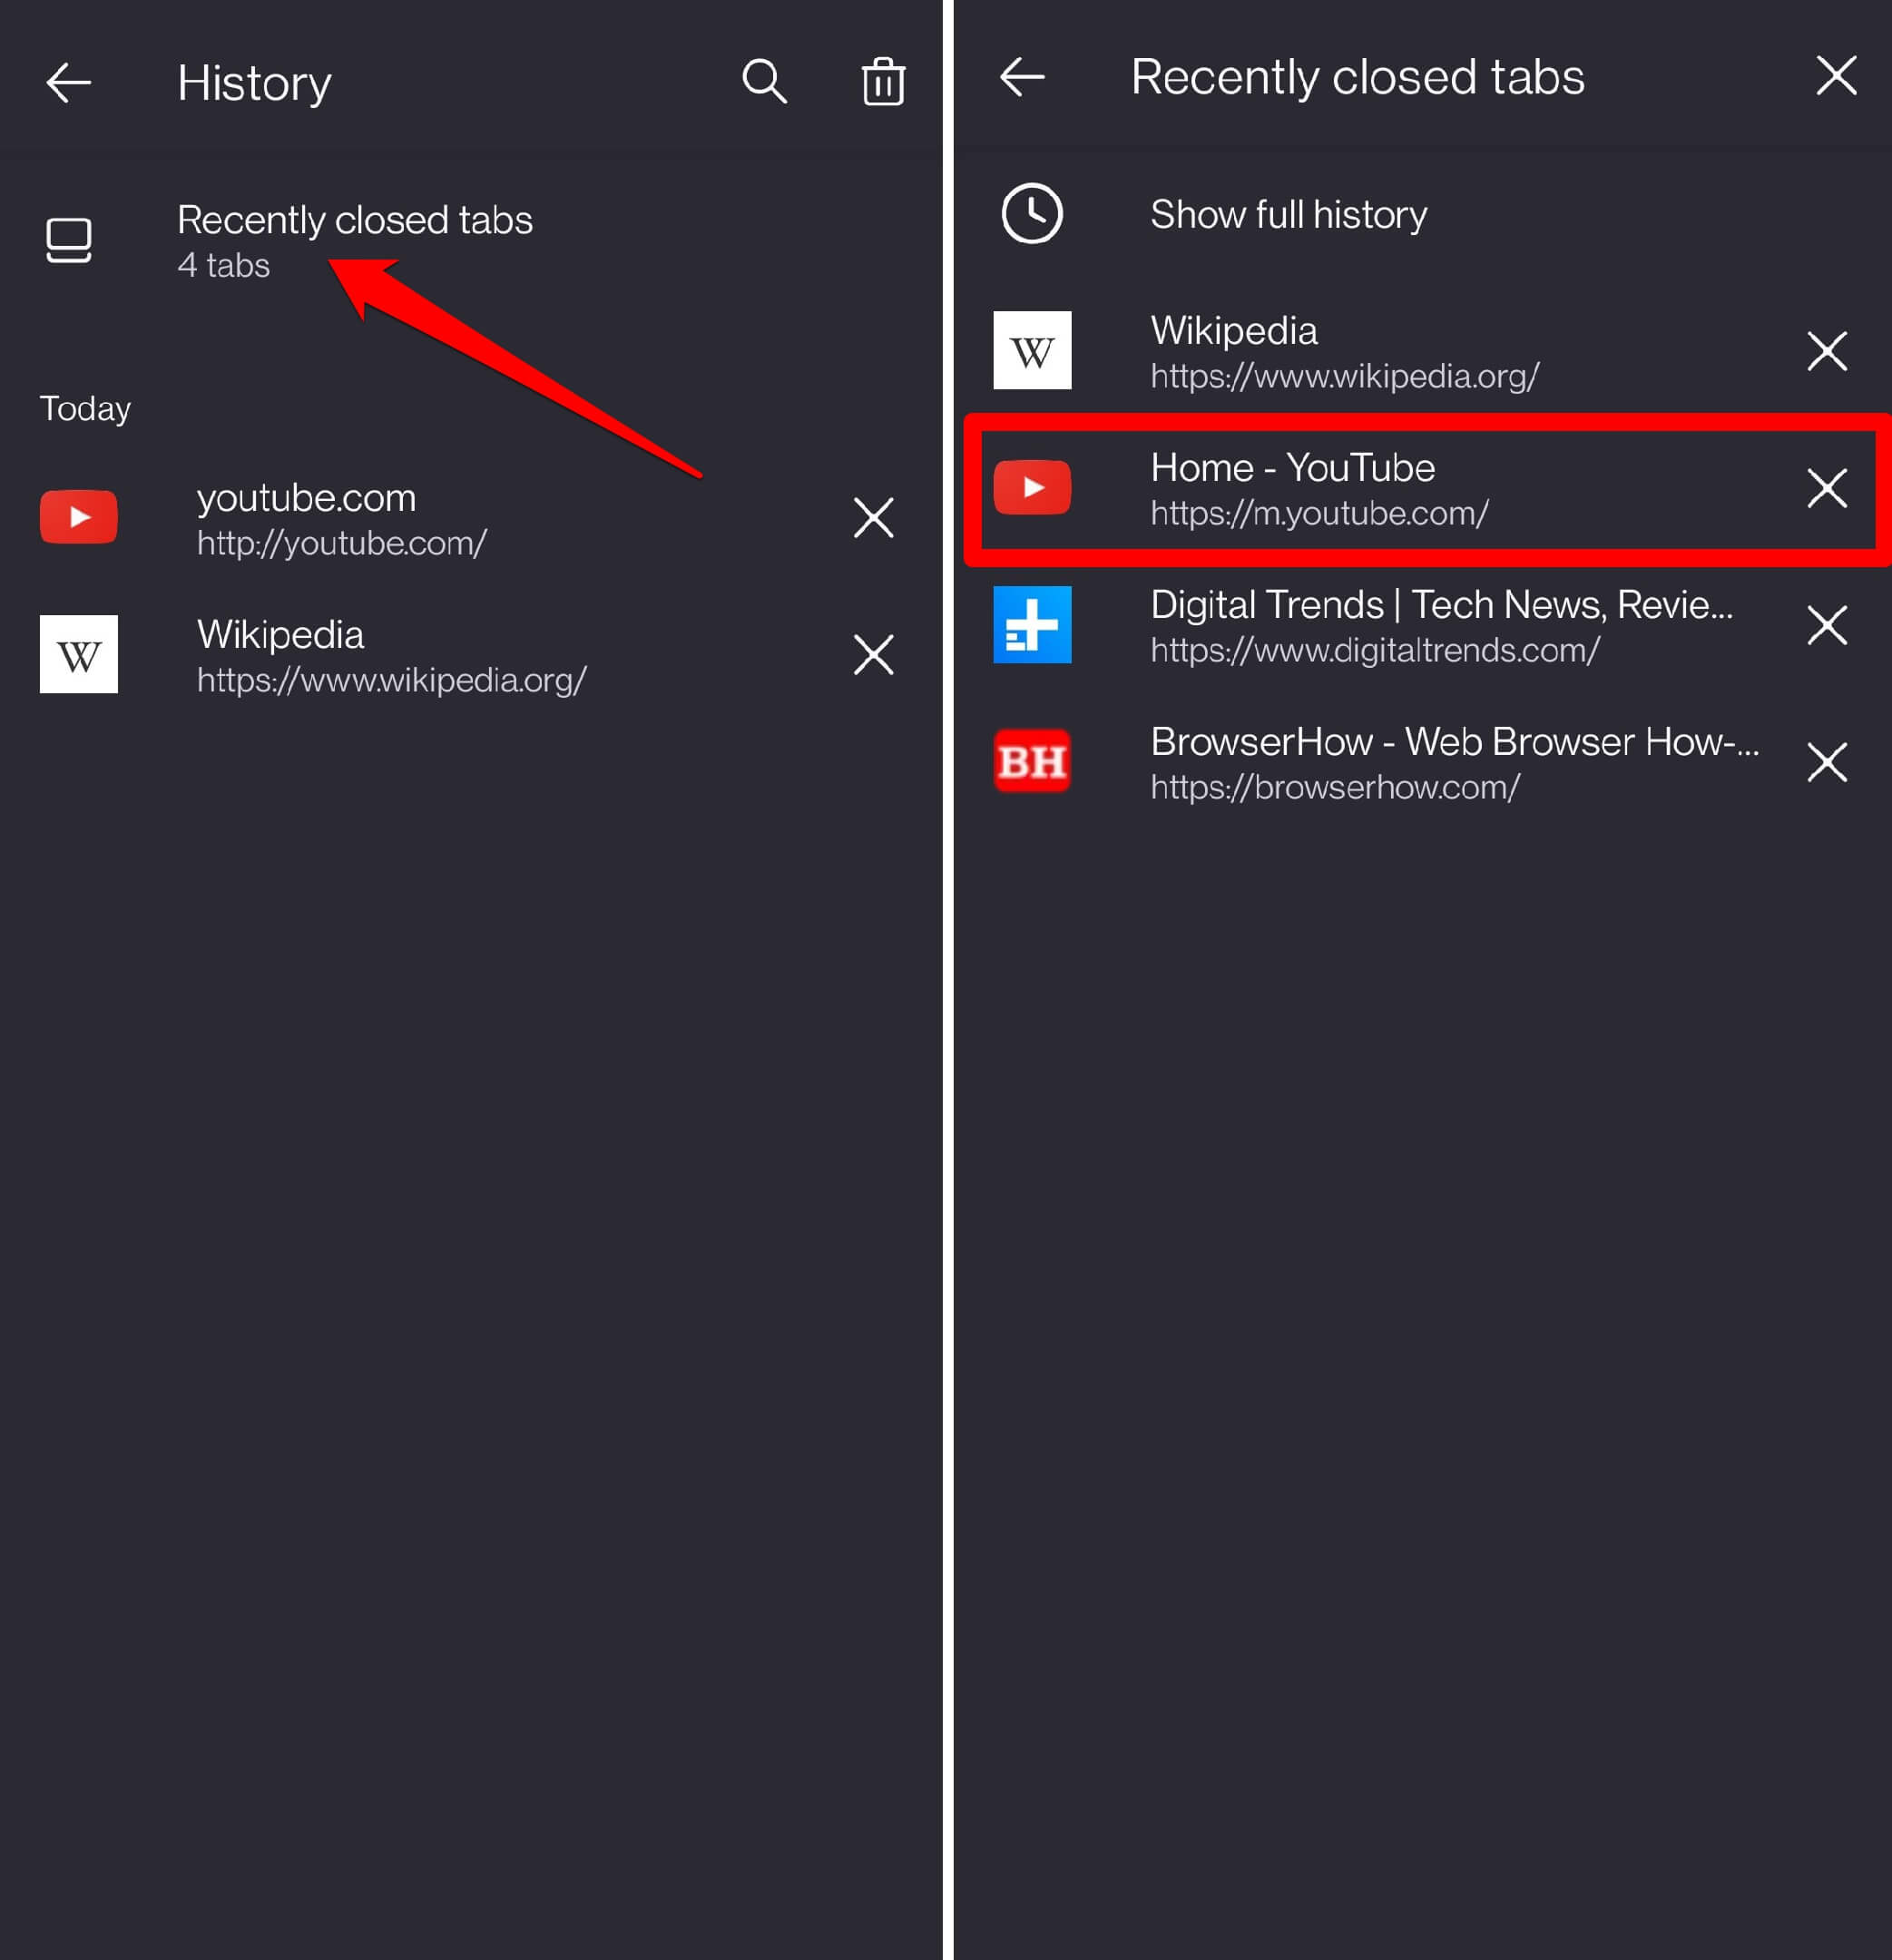
Task: Select the https://www.digitaltrends.com/ URL text
Action: click(1375, 650)
